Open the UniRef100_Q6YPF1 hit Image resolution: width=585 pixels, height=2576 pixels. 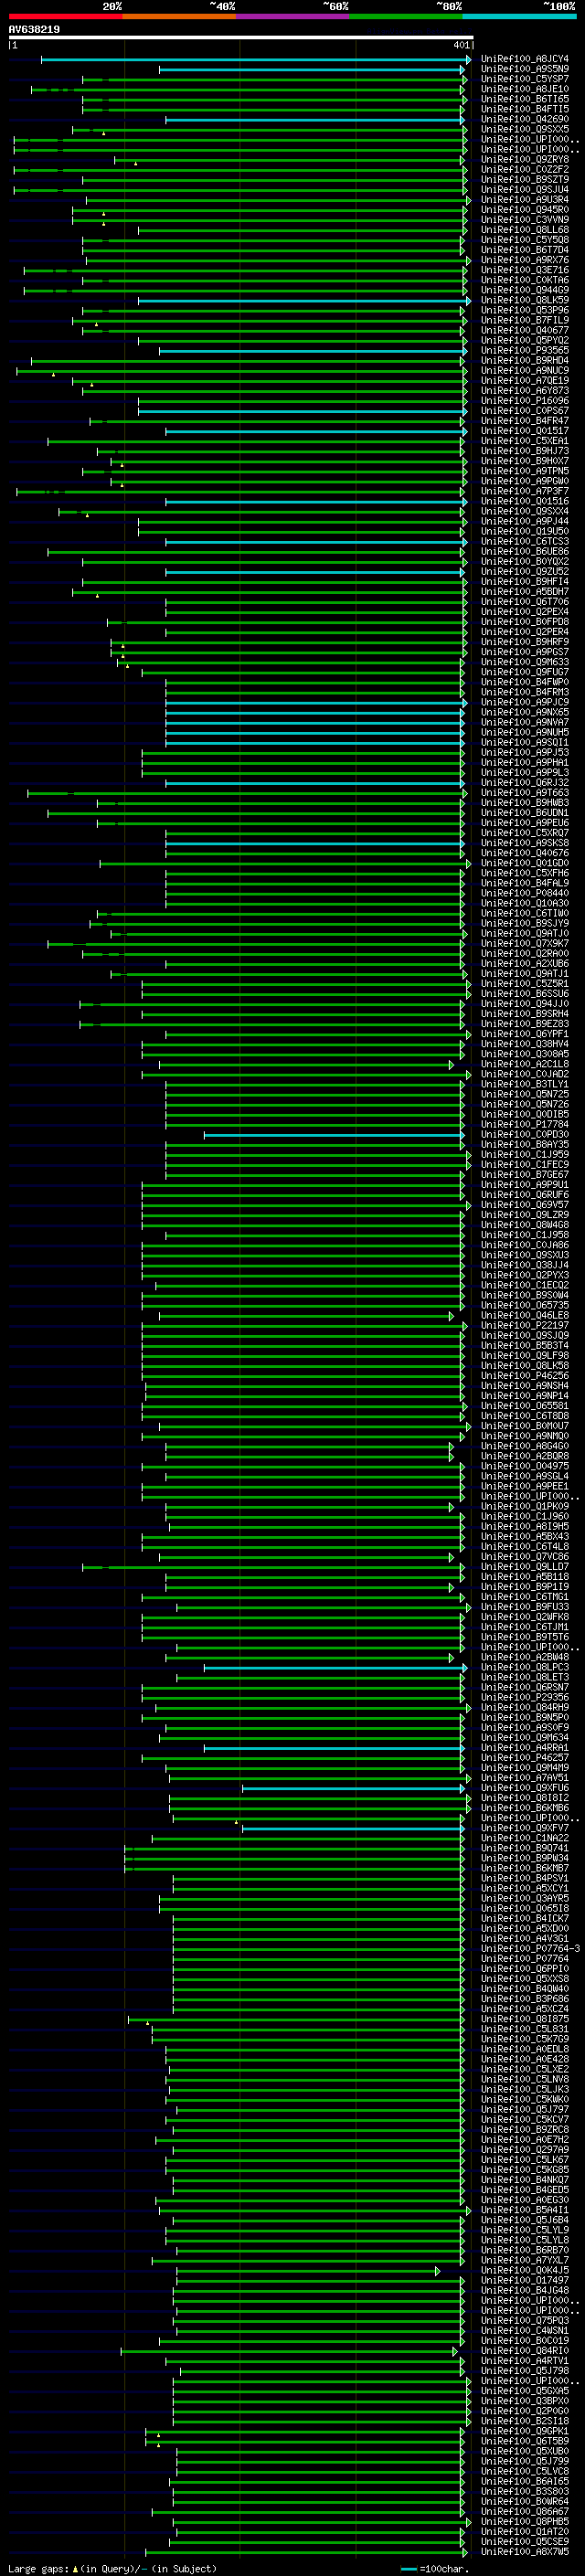(525, 1034)
